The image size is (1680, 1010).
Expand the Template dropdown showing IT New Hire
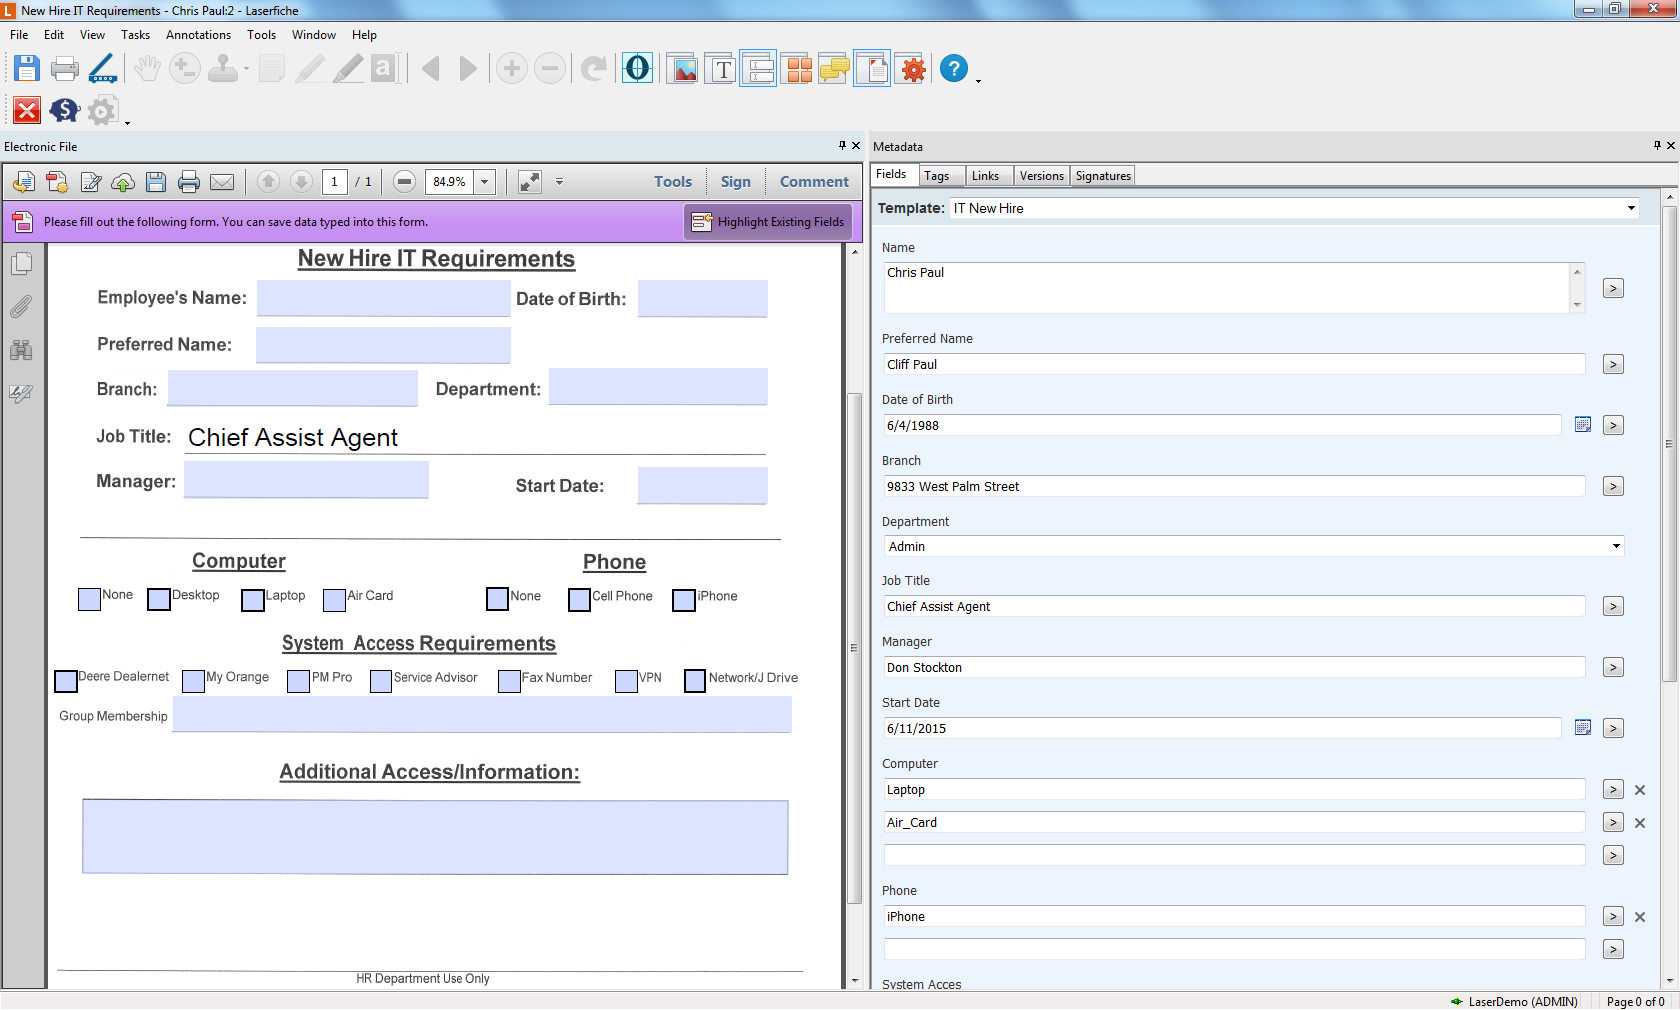(x=1631, y=208)
